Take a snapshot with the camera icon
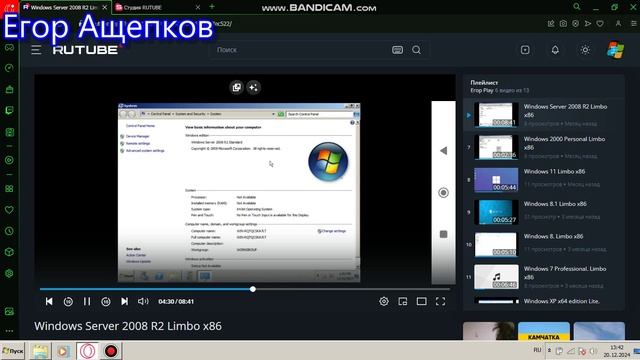This screenshot has height=360, width=640. pos(563,24)
